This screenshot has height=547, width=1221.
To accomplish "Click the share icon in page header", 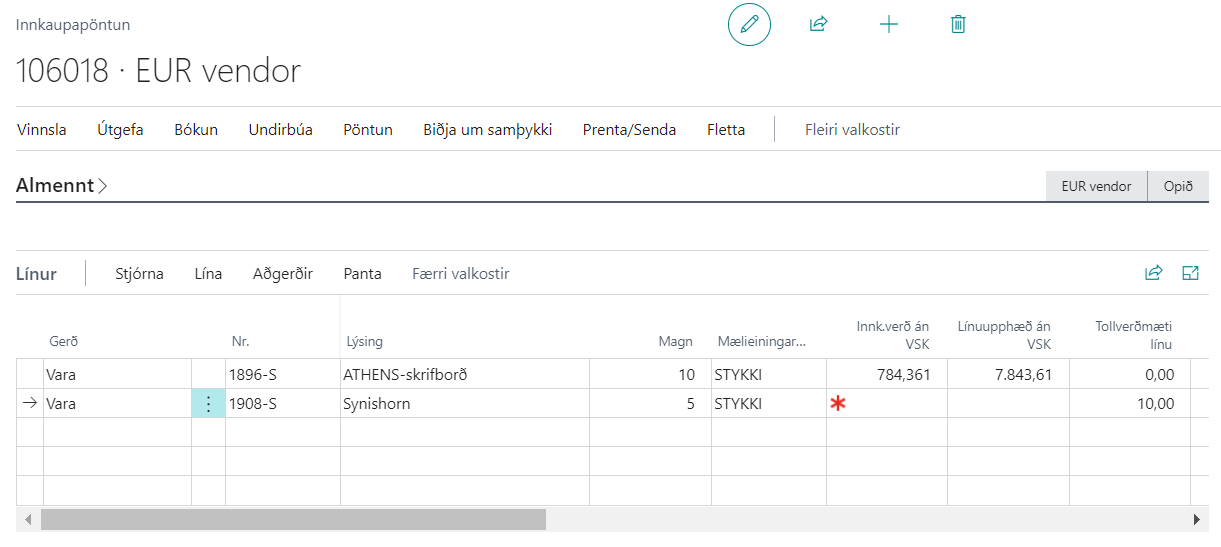I will click(818, 25).
